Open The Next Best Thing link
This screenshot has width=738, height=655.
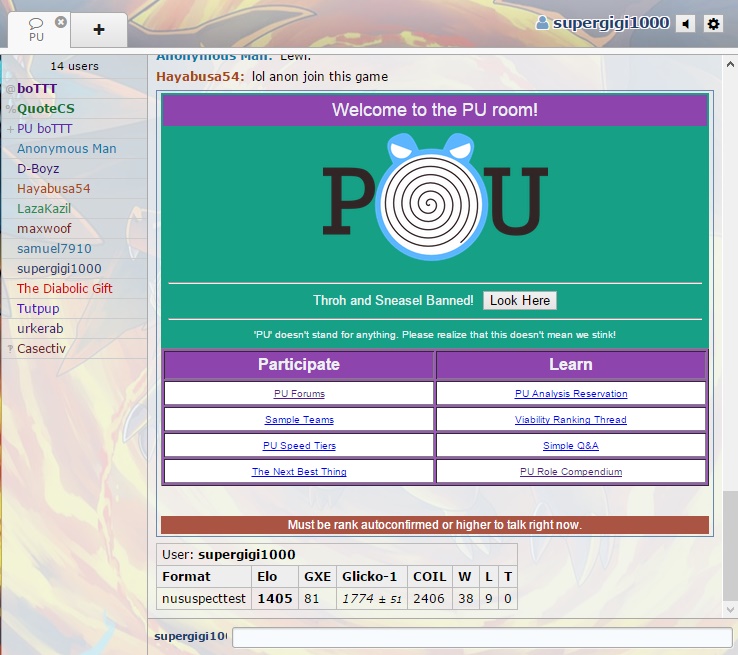point(299,471)
